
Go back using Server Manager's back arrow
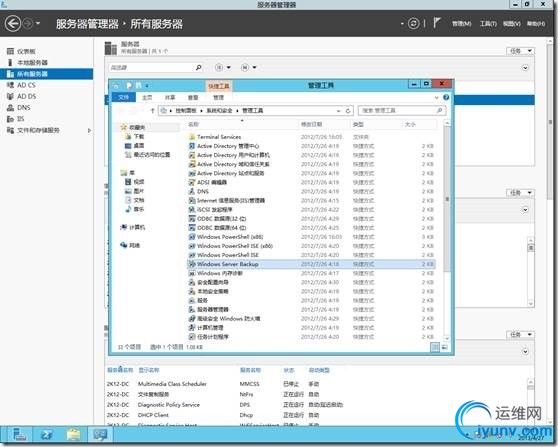pyautogui.click(x=13, y=24)
